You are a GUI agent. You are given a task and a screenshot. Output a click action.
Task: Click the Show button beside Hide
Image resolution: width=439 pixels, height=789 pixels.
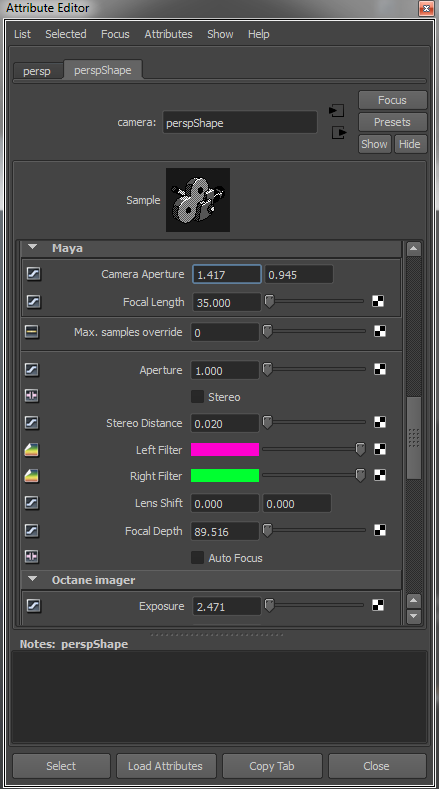pos(375,144)
